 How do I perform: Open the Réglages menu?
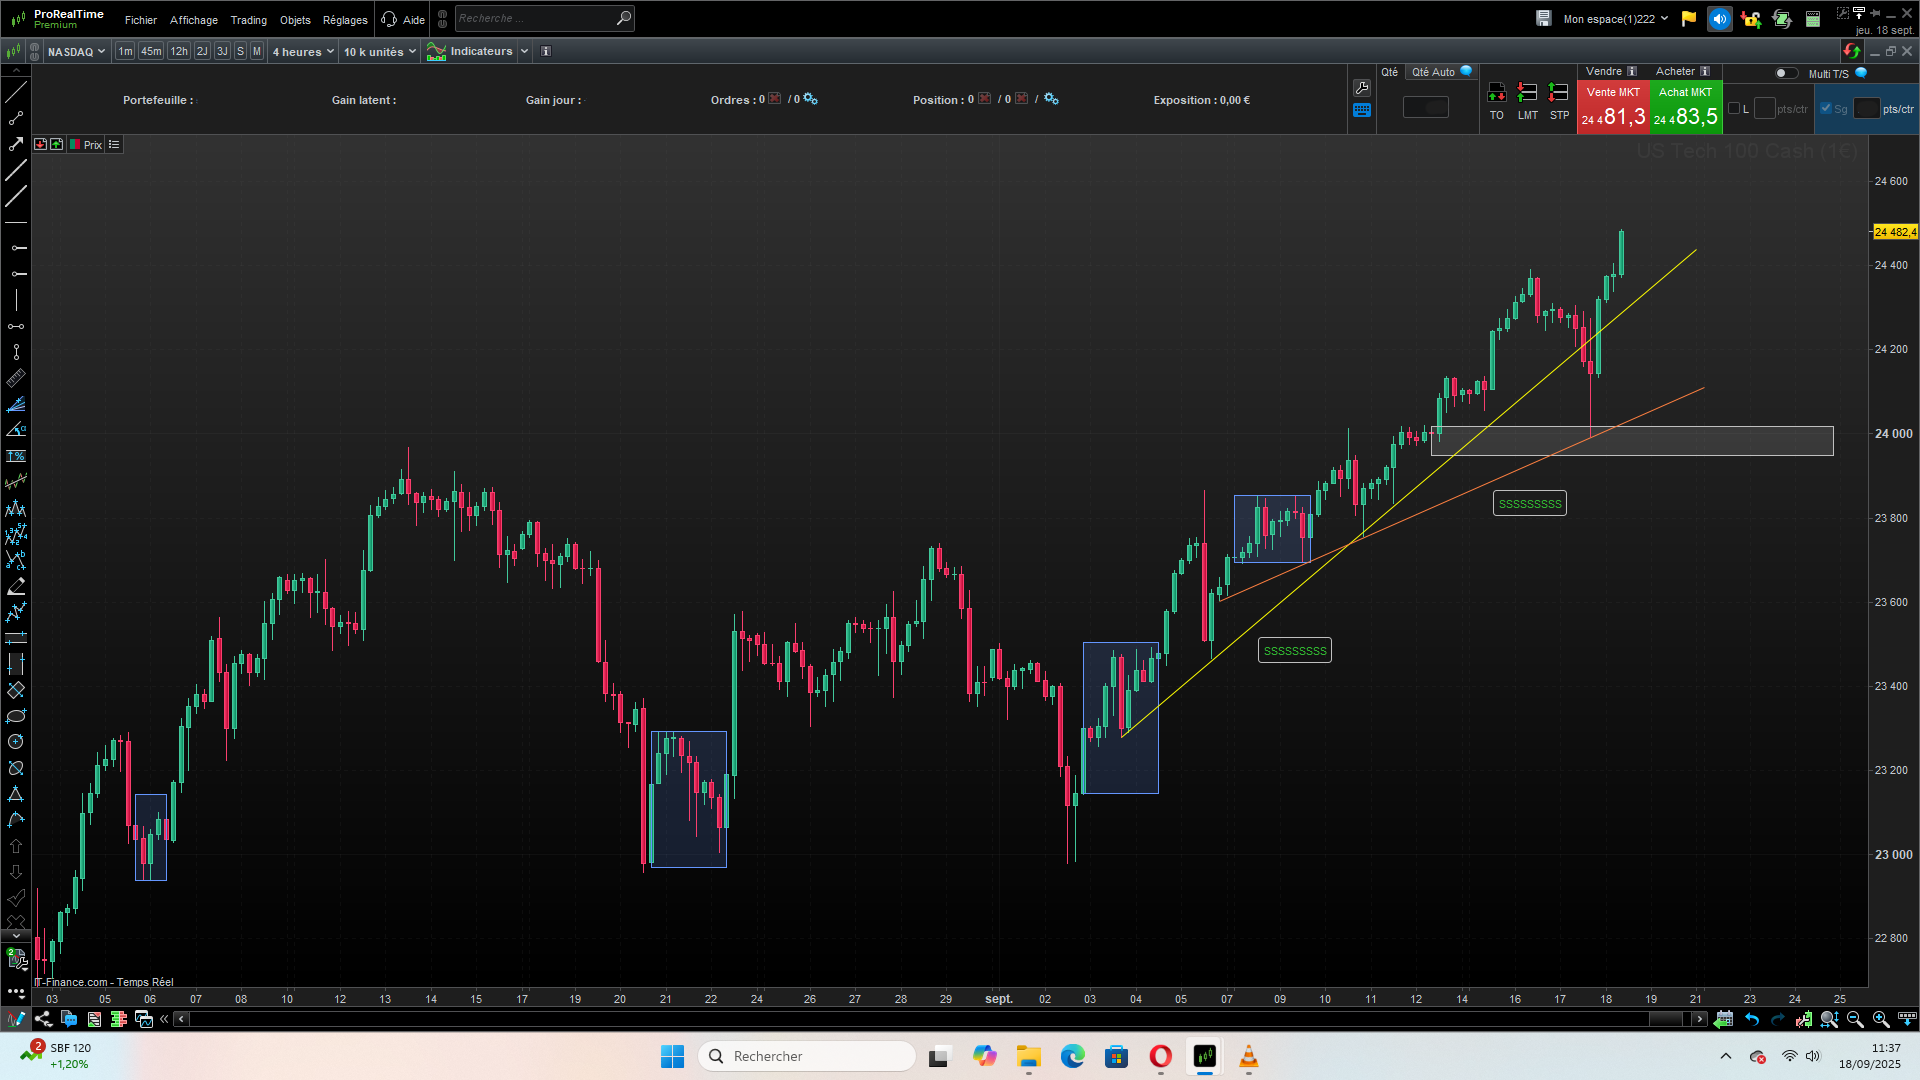(345, 20)
